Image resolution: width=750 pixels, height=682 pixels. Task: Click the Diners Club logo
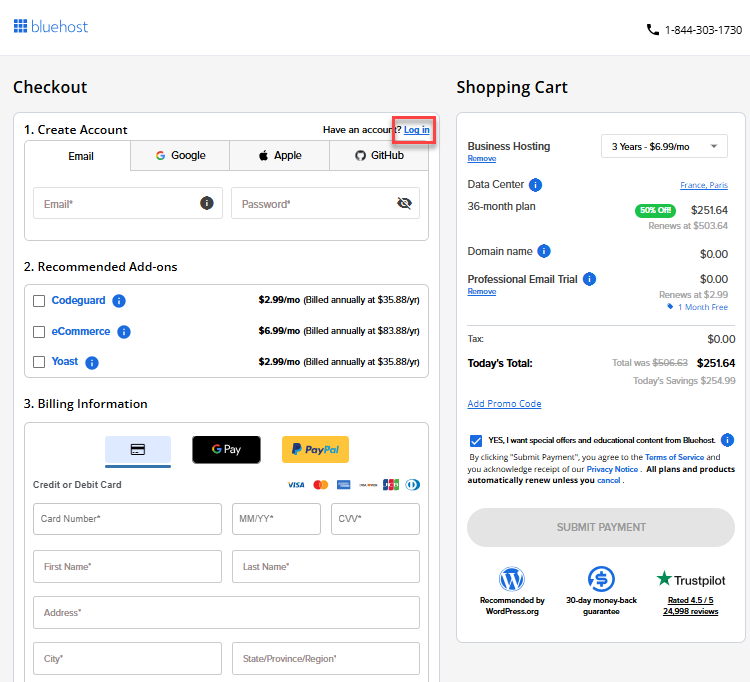[x=413, y=485]
